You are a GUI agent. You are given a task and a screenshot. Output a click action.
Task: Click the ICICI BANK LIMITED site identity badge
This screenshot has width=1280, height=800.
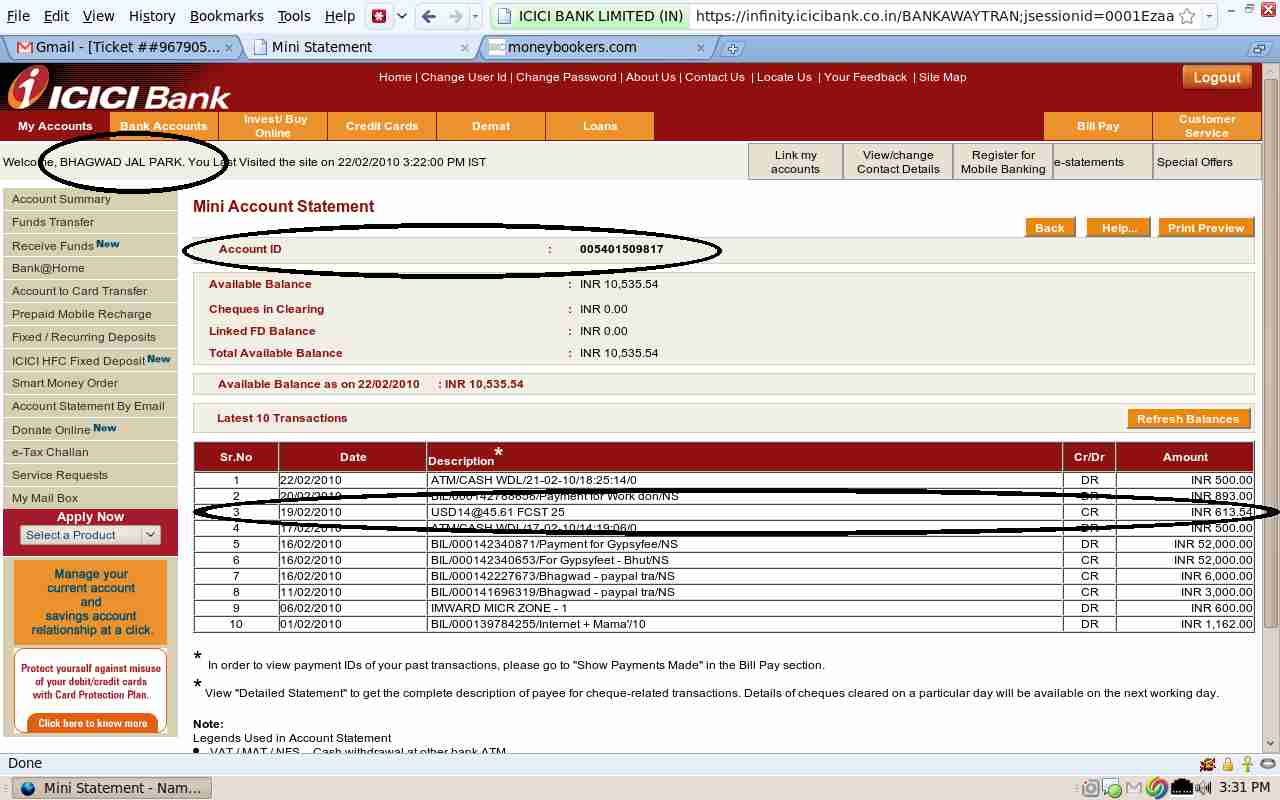[589, 16]
